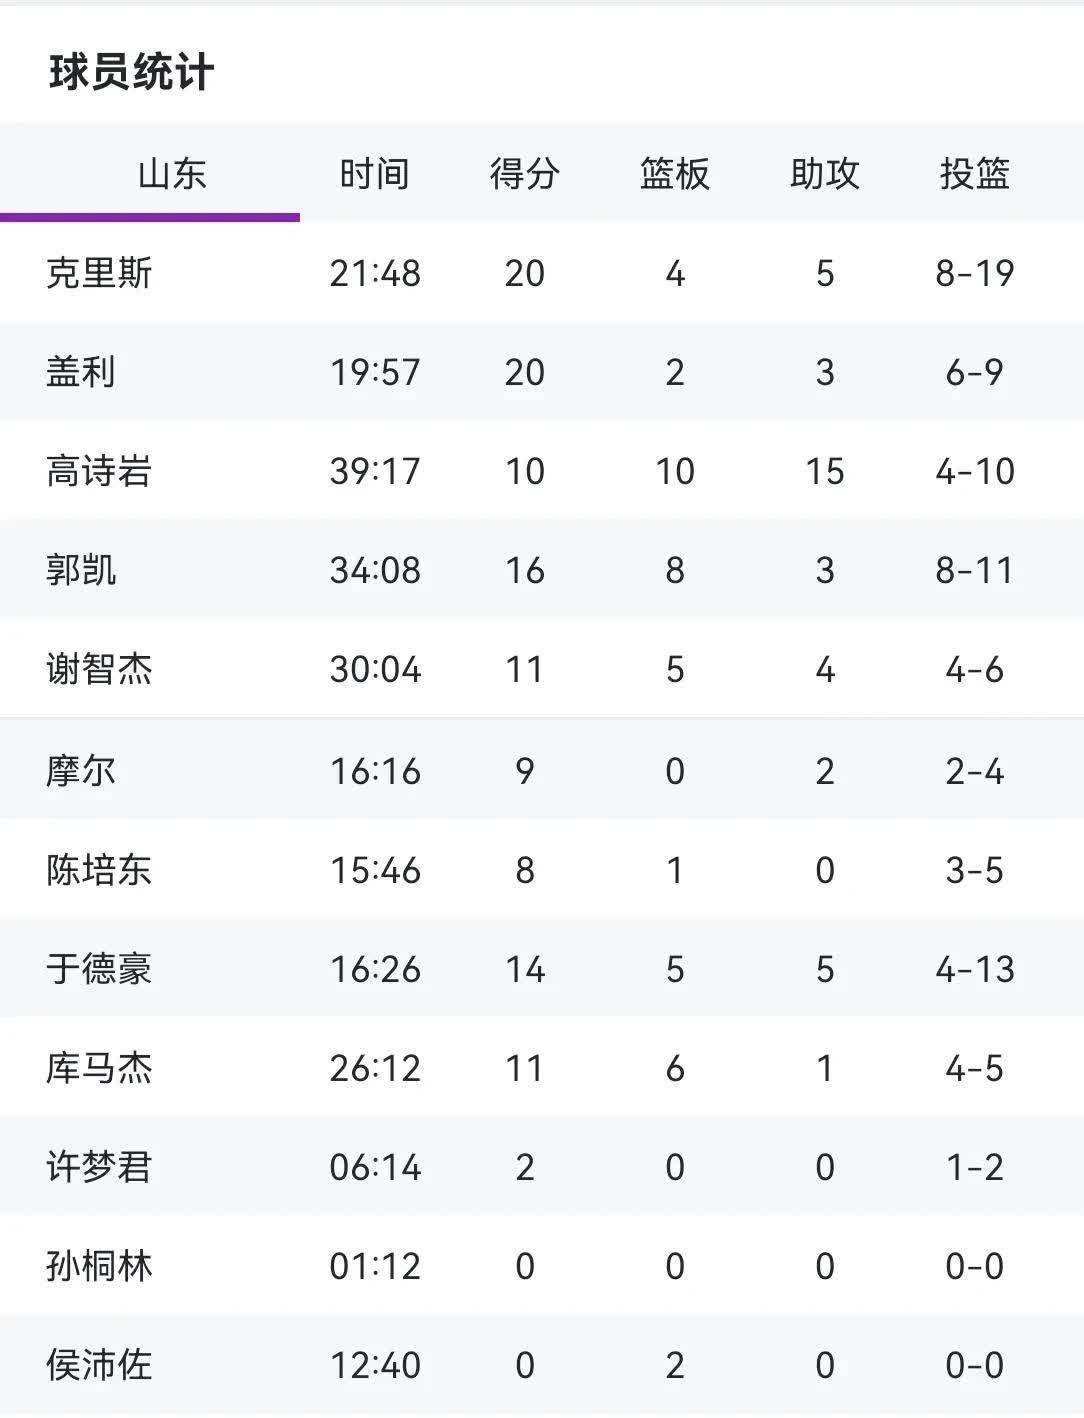Select the 摩尔 player row
1084x1418 pixels.
tap(81, 771)
